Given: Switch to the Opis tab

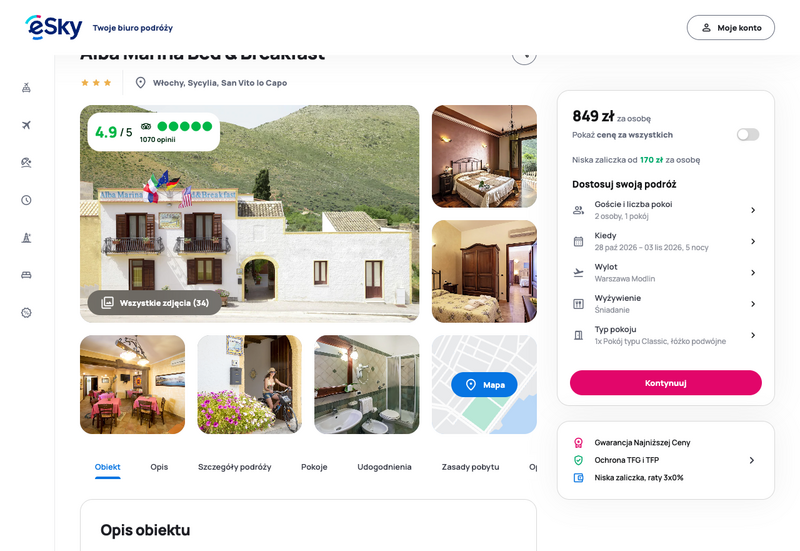Looking at the screenshot, I should [x=159, y=467].
